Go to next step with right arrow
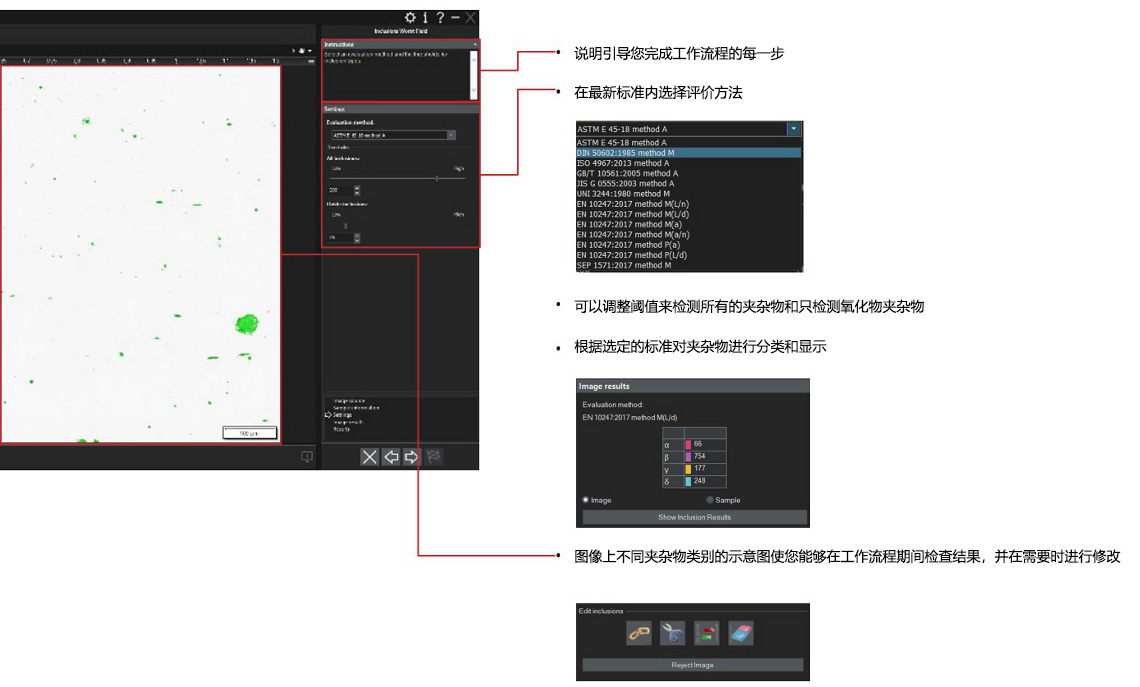The width and height of the screenshot is (1140, 687). 411,457
